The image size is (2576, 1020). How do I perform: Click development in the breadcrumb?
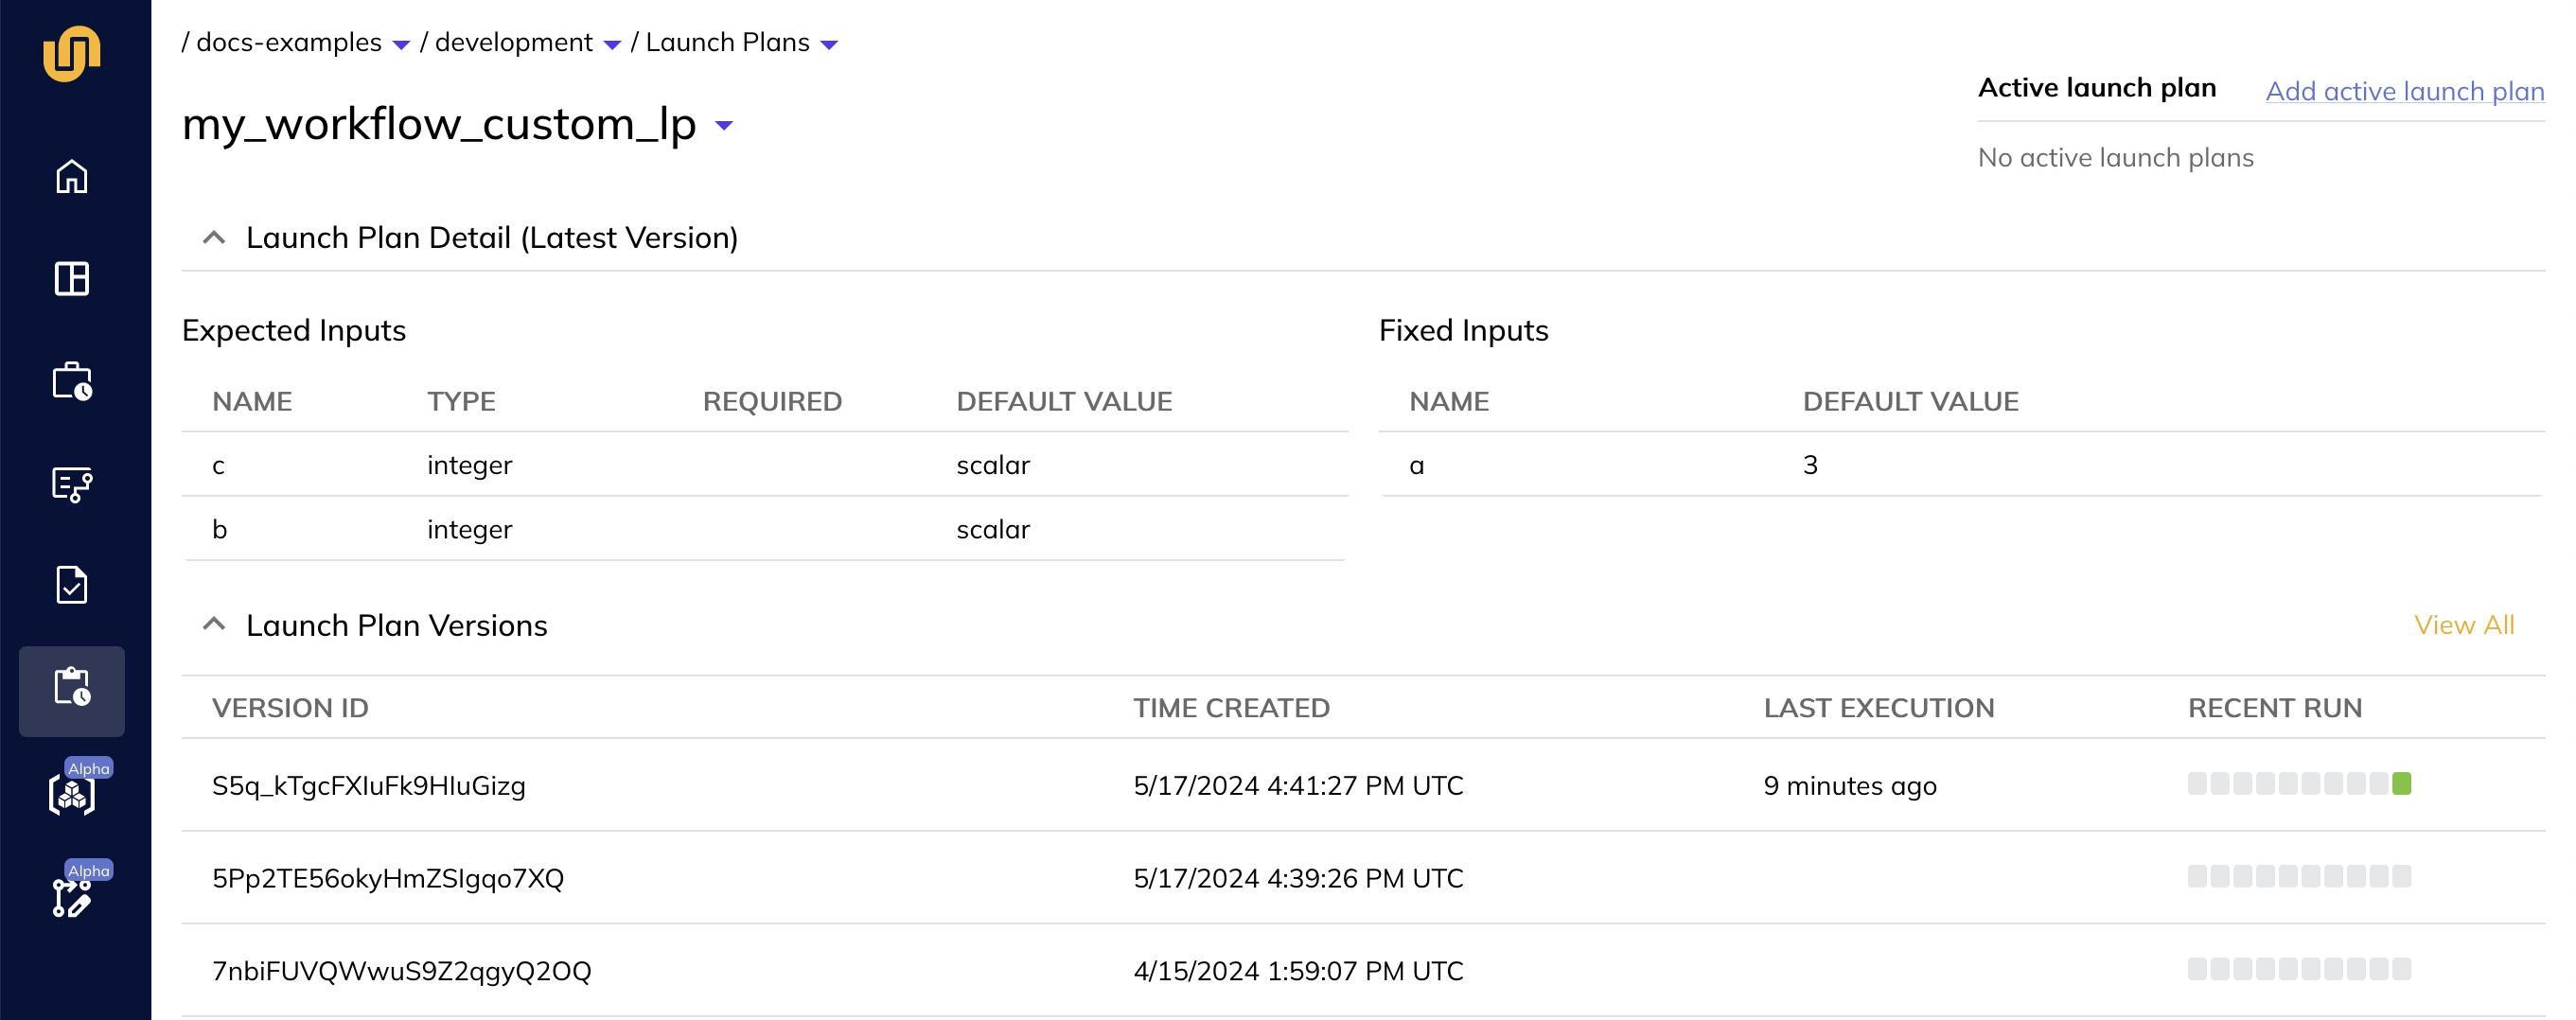[514, 43]
